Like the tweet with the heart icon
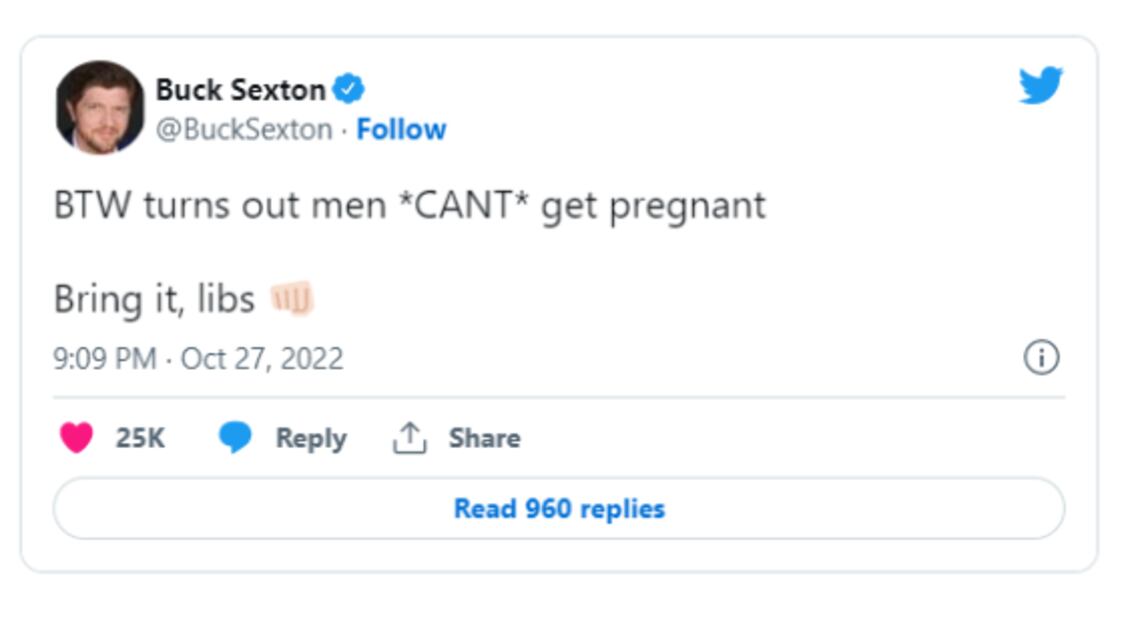The image size is (1138, 620). coord(76,438)
